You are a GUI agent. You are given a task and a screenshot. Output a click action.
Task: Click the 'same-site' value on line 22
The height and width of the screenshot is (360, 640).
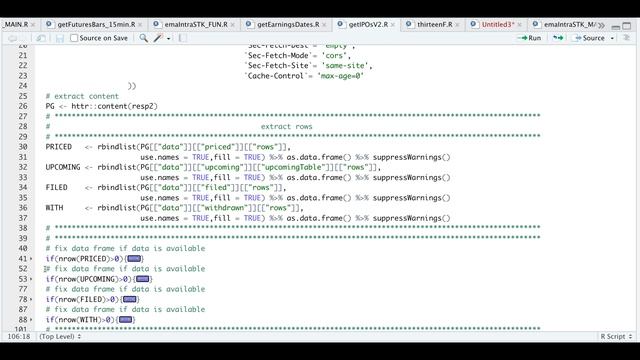(345, 66)
